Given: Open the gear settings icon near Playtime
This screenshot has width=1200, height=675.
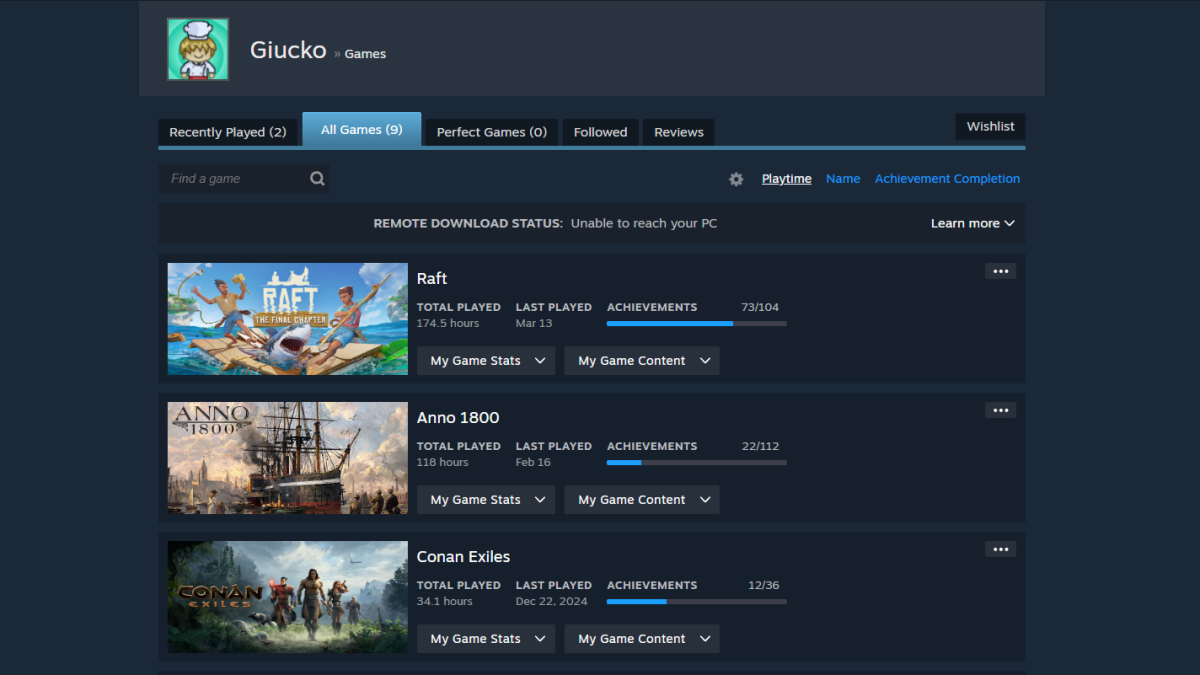Looking at the screenshot, I should [736, 179].
